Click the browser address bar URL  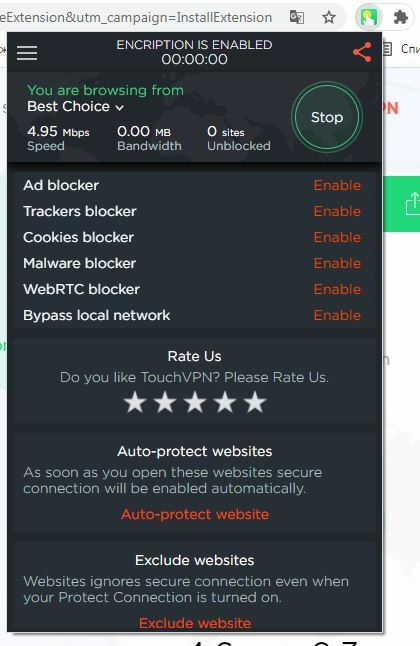click(x=136, y=17)
